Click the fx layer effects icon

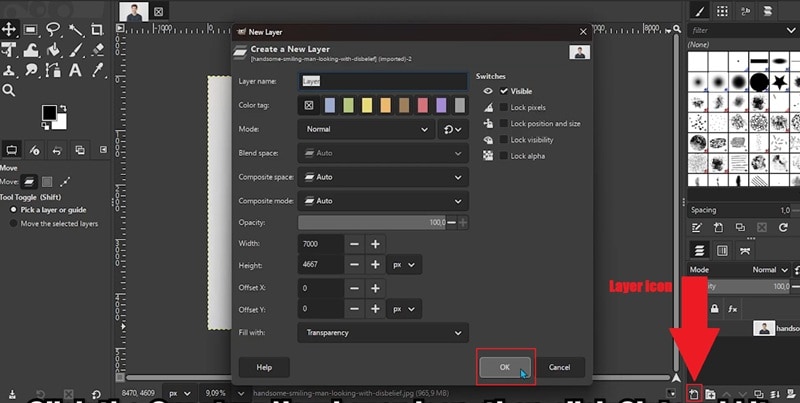(x=733, y=309)
